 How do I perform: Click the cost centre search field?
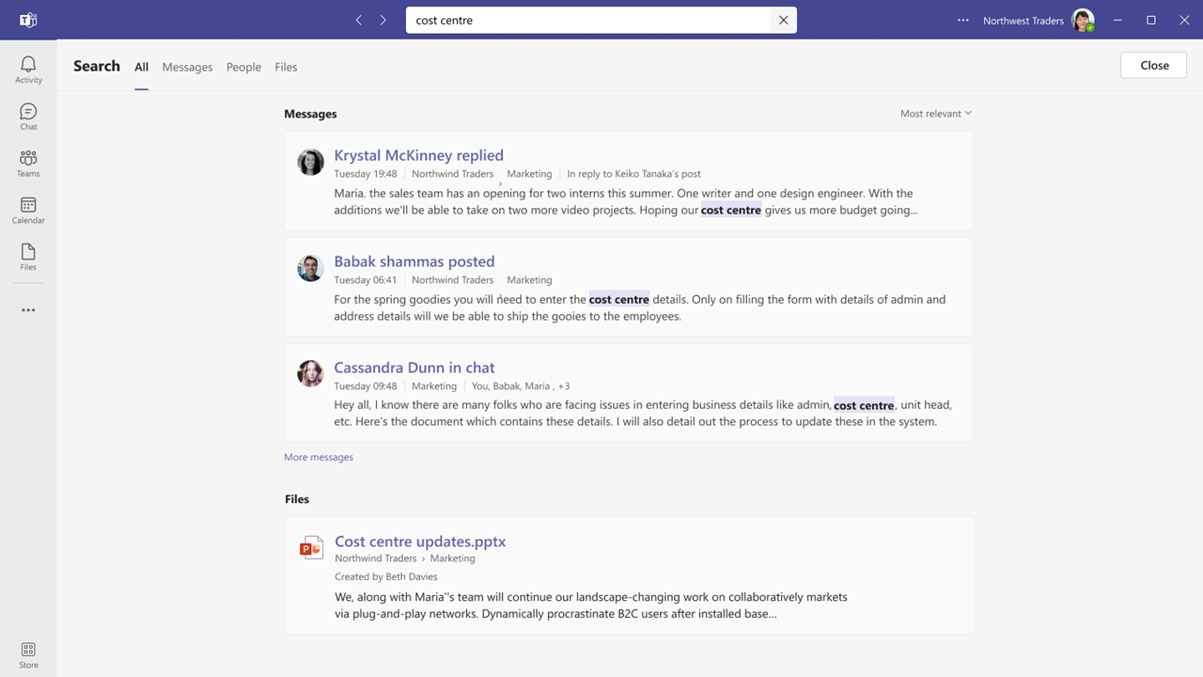click(x=590, y=20)
